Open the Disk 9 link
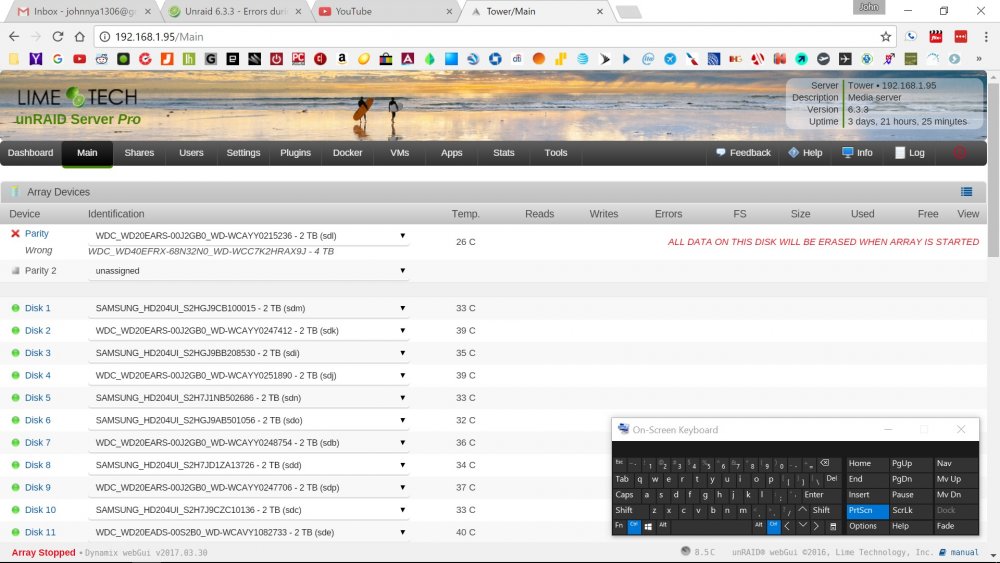 pos(38,487)
